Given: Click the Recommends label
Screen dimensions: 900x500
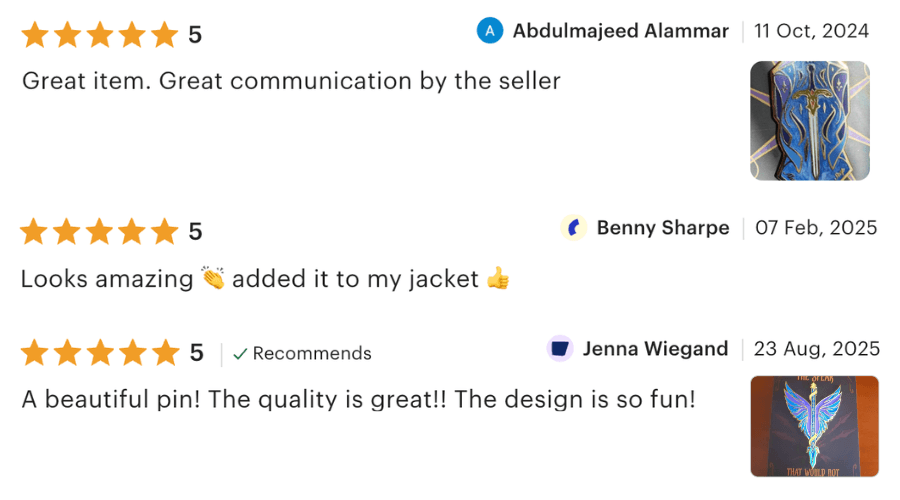Looking at the screenshot, I should pyautogui.click(x=312, y=354).
